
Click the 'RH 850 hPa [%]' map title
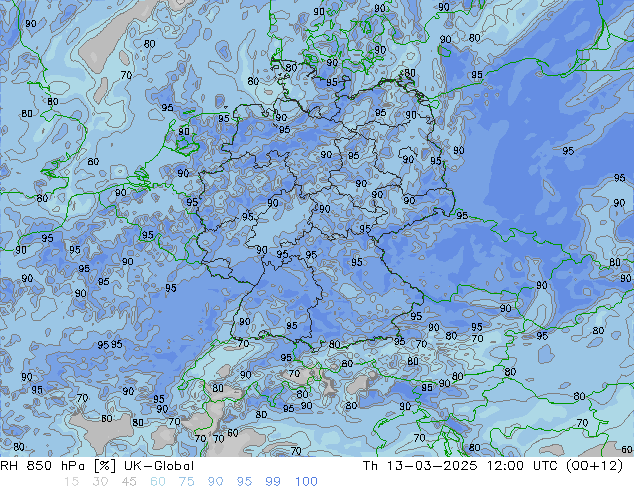coord(58,466)
